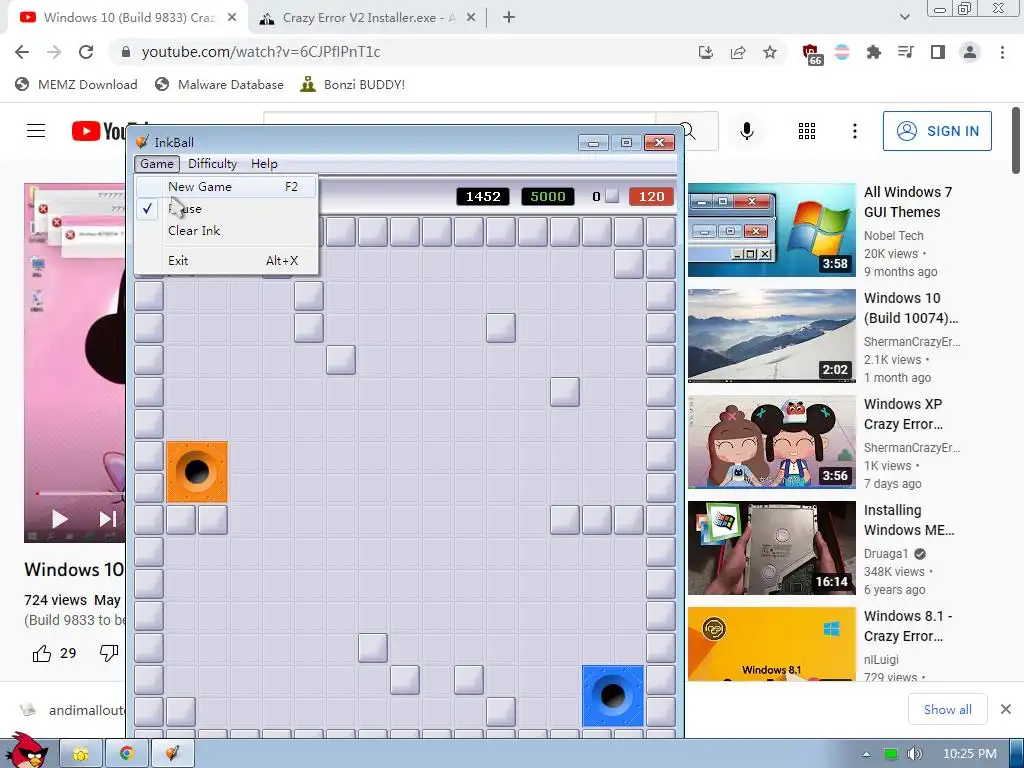Open the Bonzi BUDDY! bookmark
This screenshot has width=1024, height=768.
(x=353, y=84)
